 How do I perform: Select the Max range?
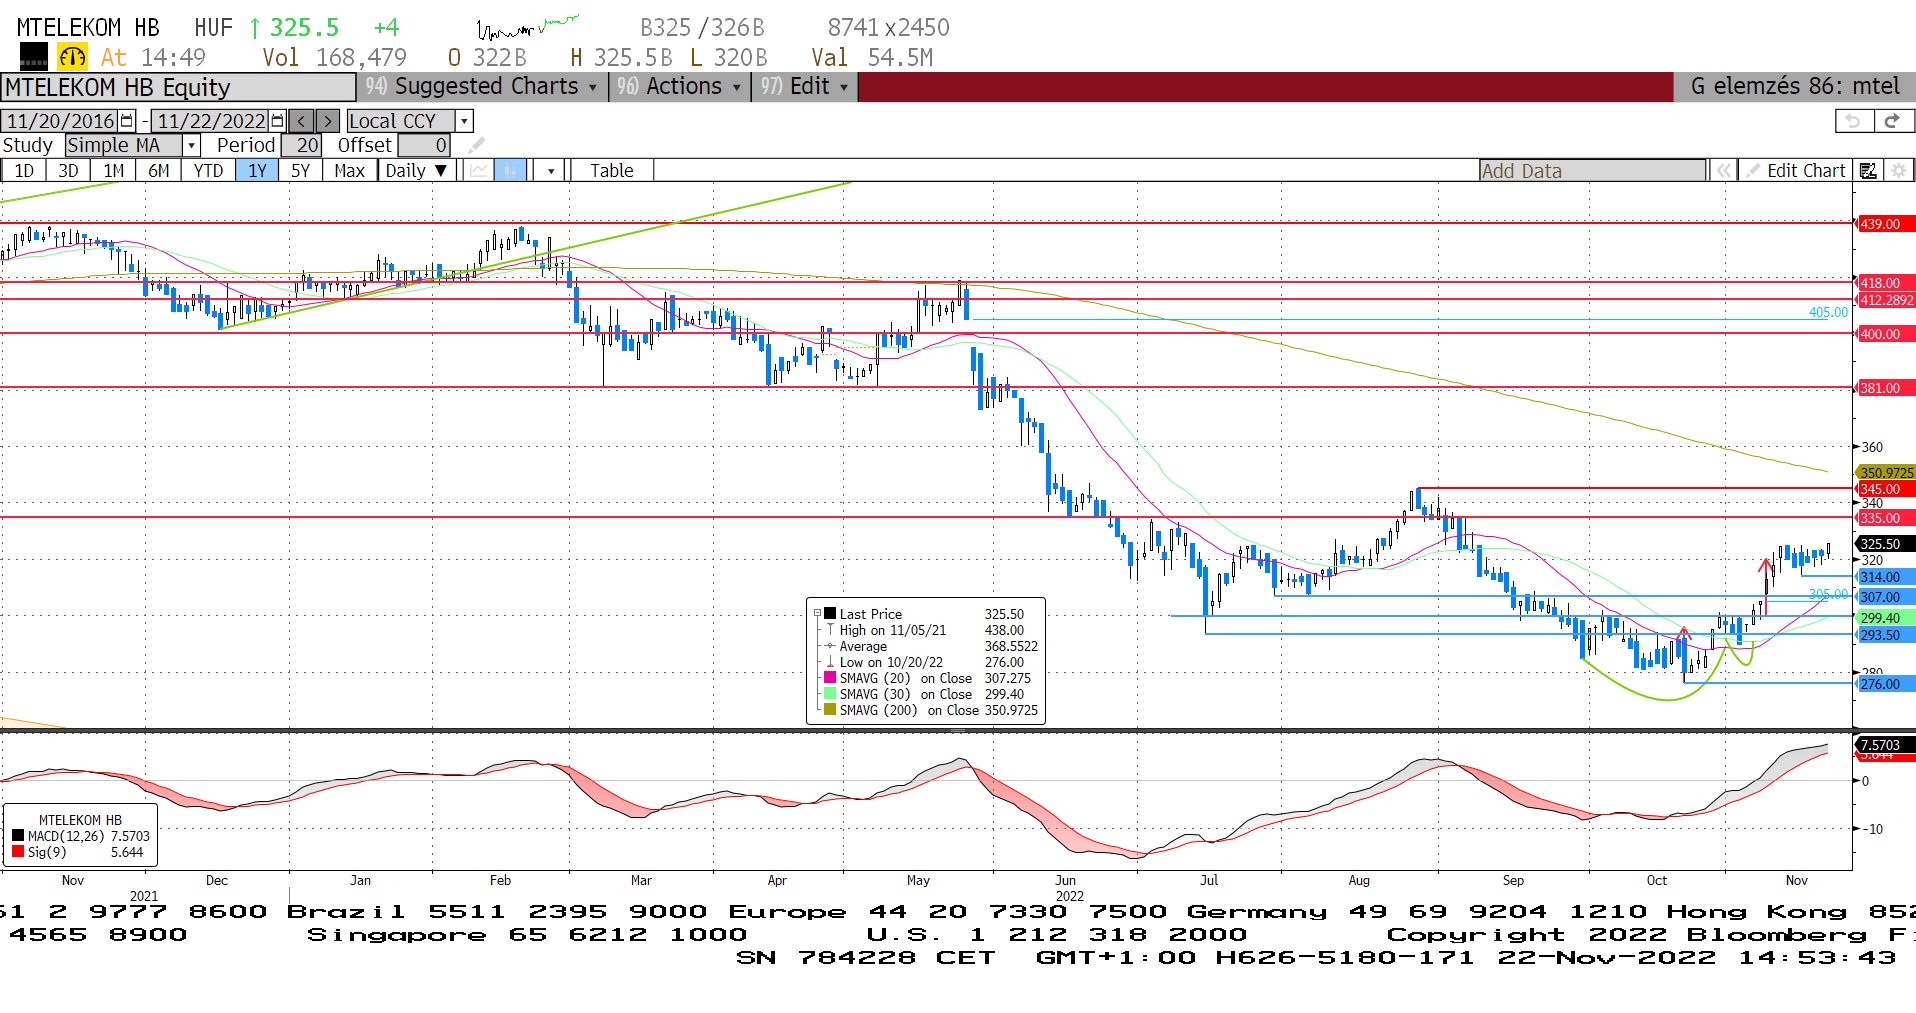[x=349, y=171]
